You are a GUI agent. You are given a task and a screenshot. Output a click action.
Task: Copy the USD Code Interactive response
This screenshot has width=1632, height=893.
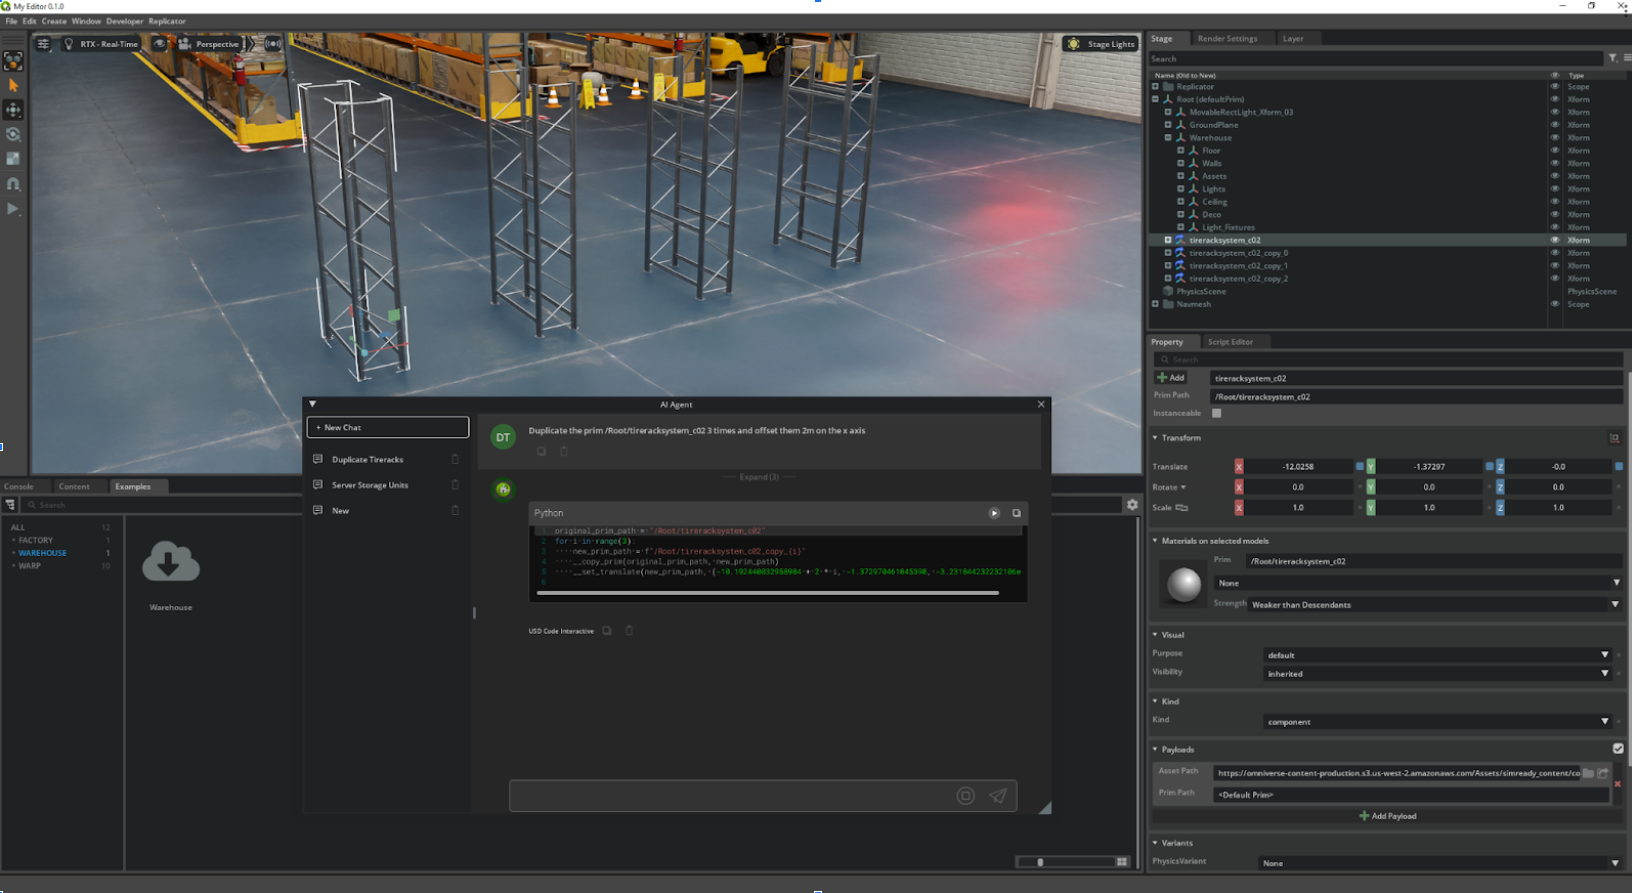point(607,631)
